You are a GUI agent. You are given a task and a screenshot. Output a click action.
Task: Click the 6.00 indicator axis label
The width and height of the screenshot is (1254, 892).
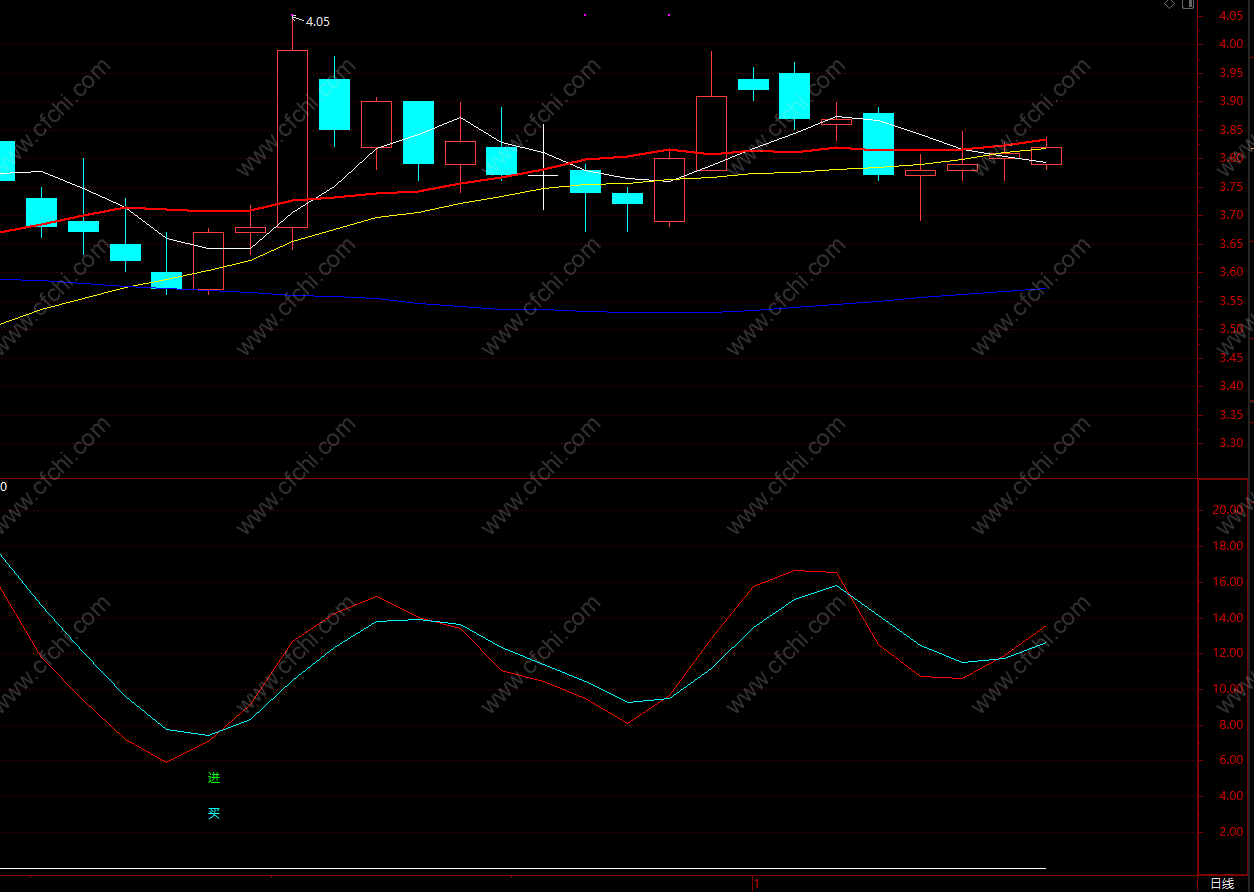[x=1231, y=760]
